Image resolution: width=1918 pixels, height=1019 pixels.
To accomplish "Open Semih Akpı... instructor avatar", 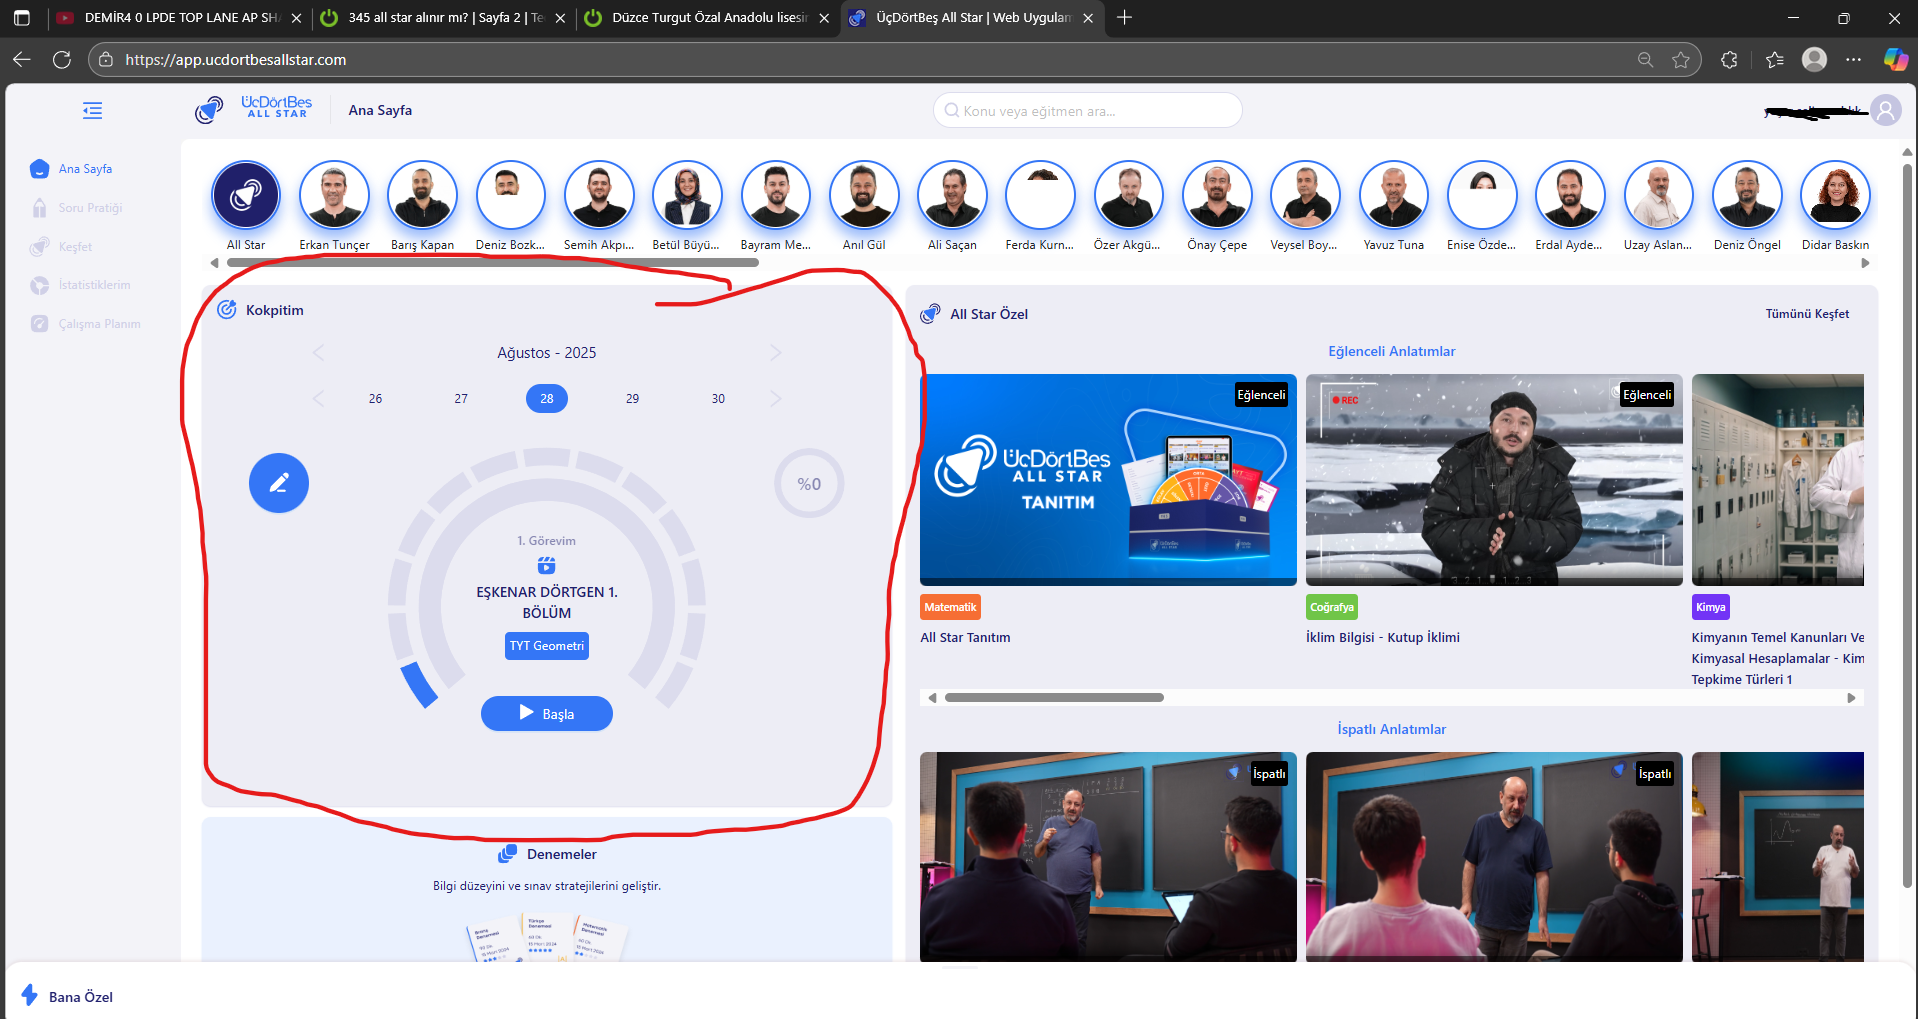I will [x=599, y=195].
